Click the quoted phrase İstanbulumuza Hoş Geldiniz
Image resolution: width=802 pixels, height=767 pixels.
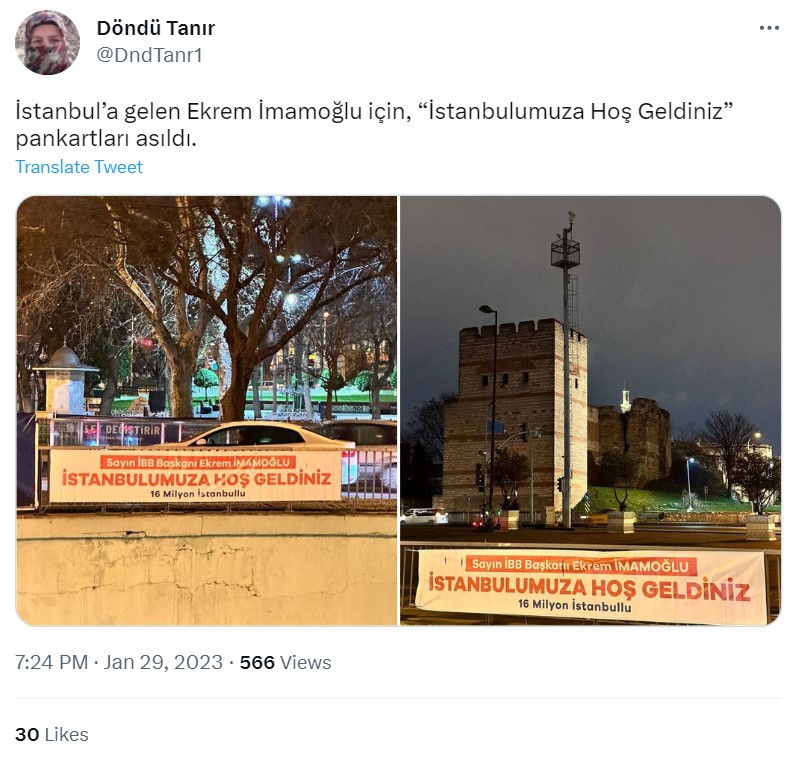576,111
